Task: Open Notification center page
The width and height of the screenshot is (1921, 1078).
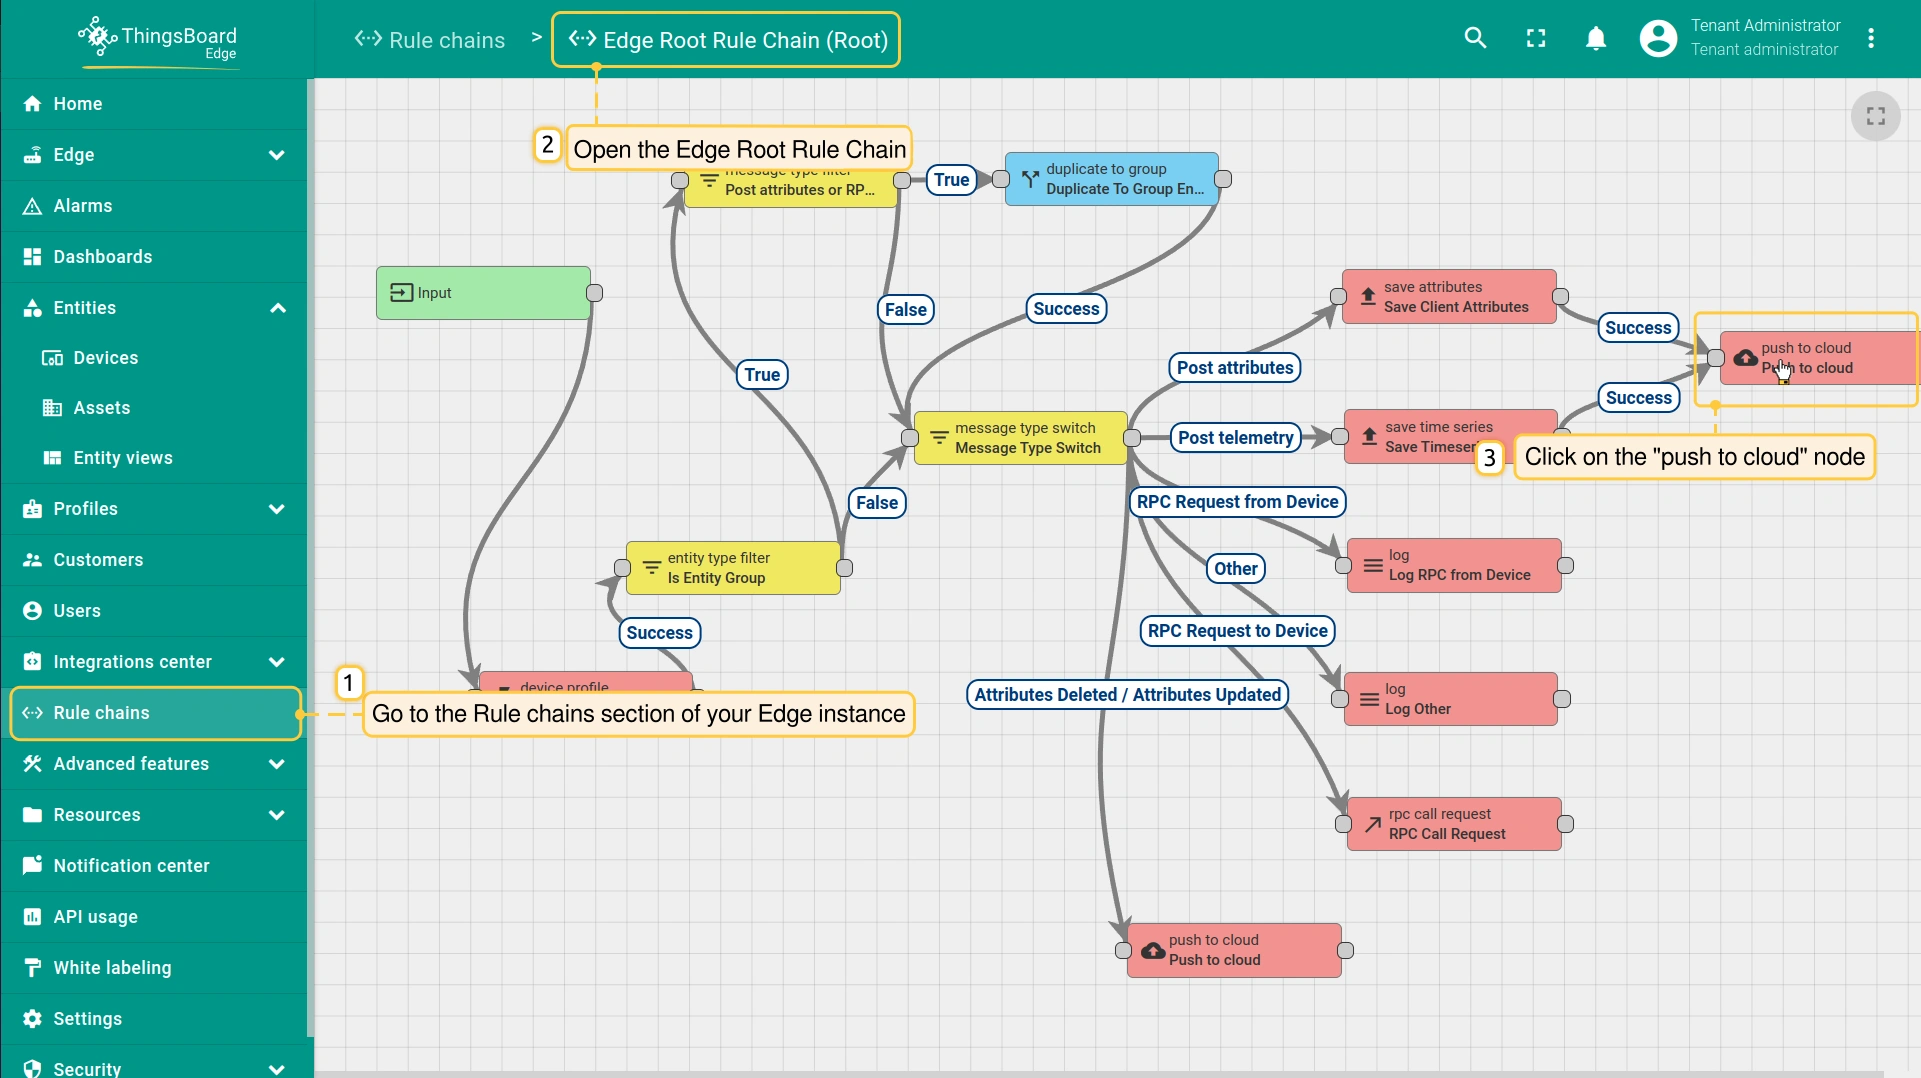Action: (x=131, y=866)
